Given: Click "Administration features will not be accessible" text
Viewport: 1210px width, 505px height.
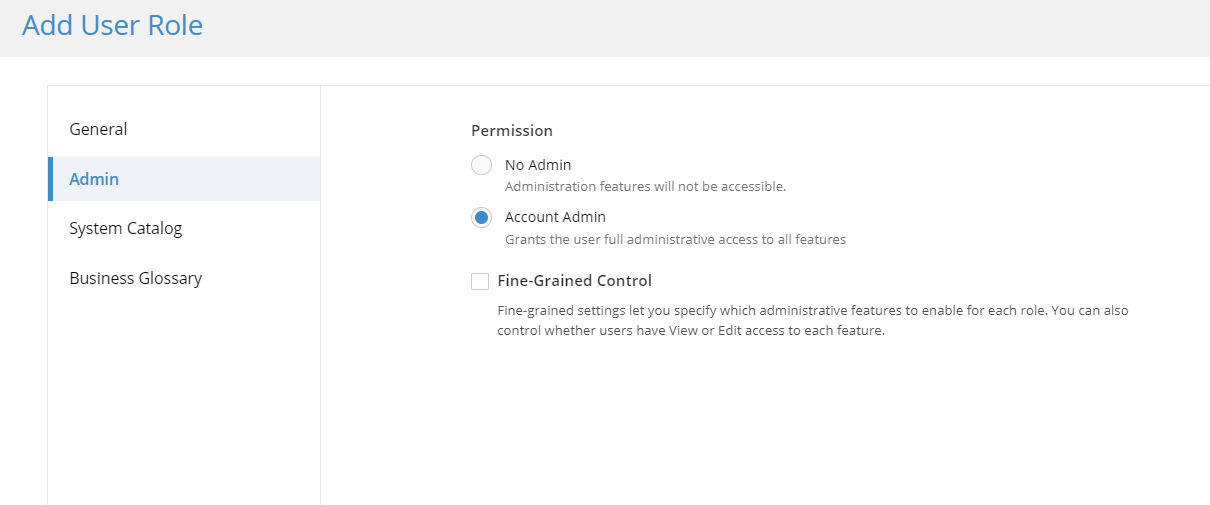Looking at the screenshot, I should pyautogui.click(x=645, y=186).
